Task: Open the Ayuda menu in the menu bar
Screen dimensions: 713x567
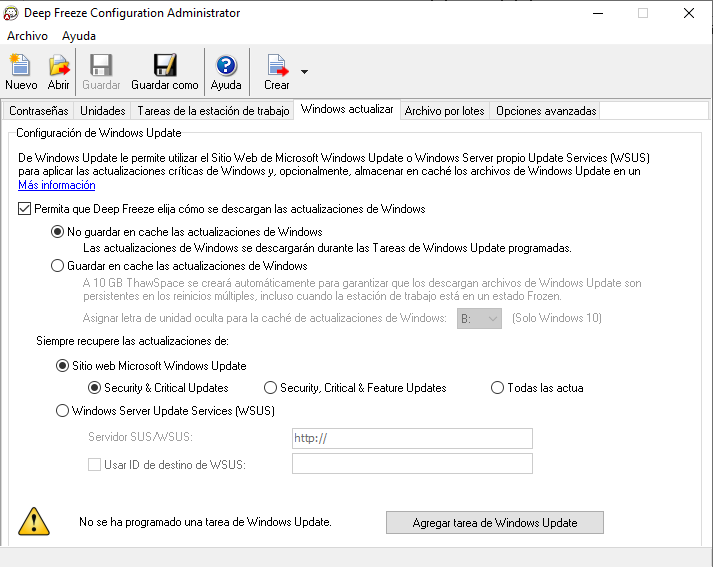Action: coord(79,36)
